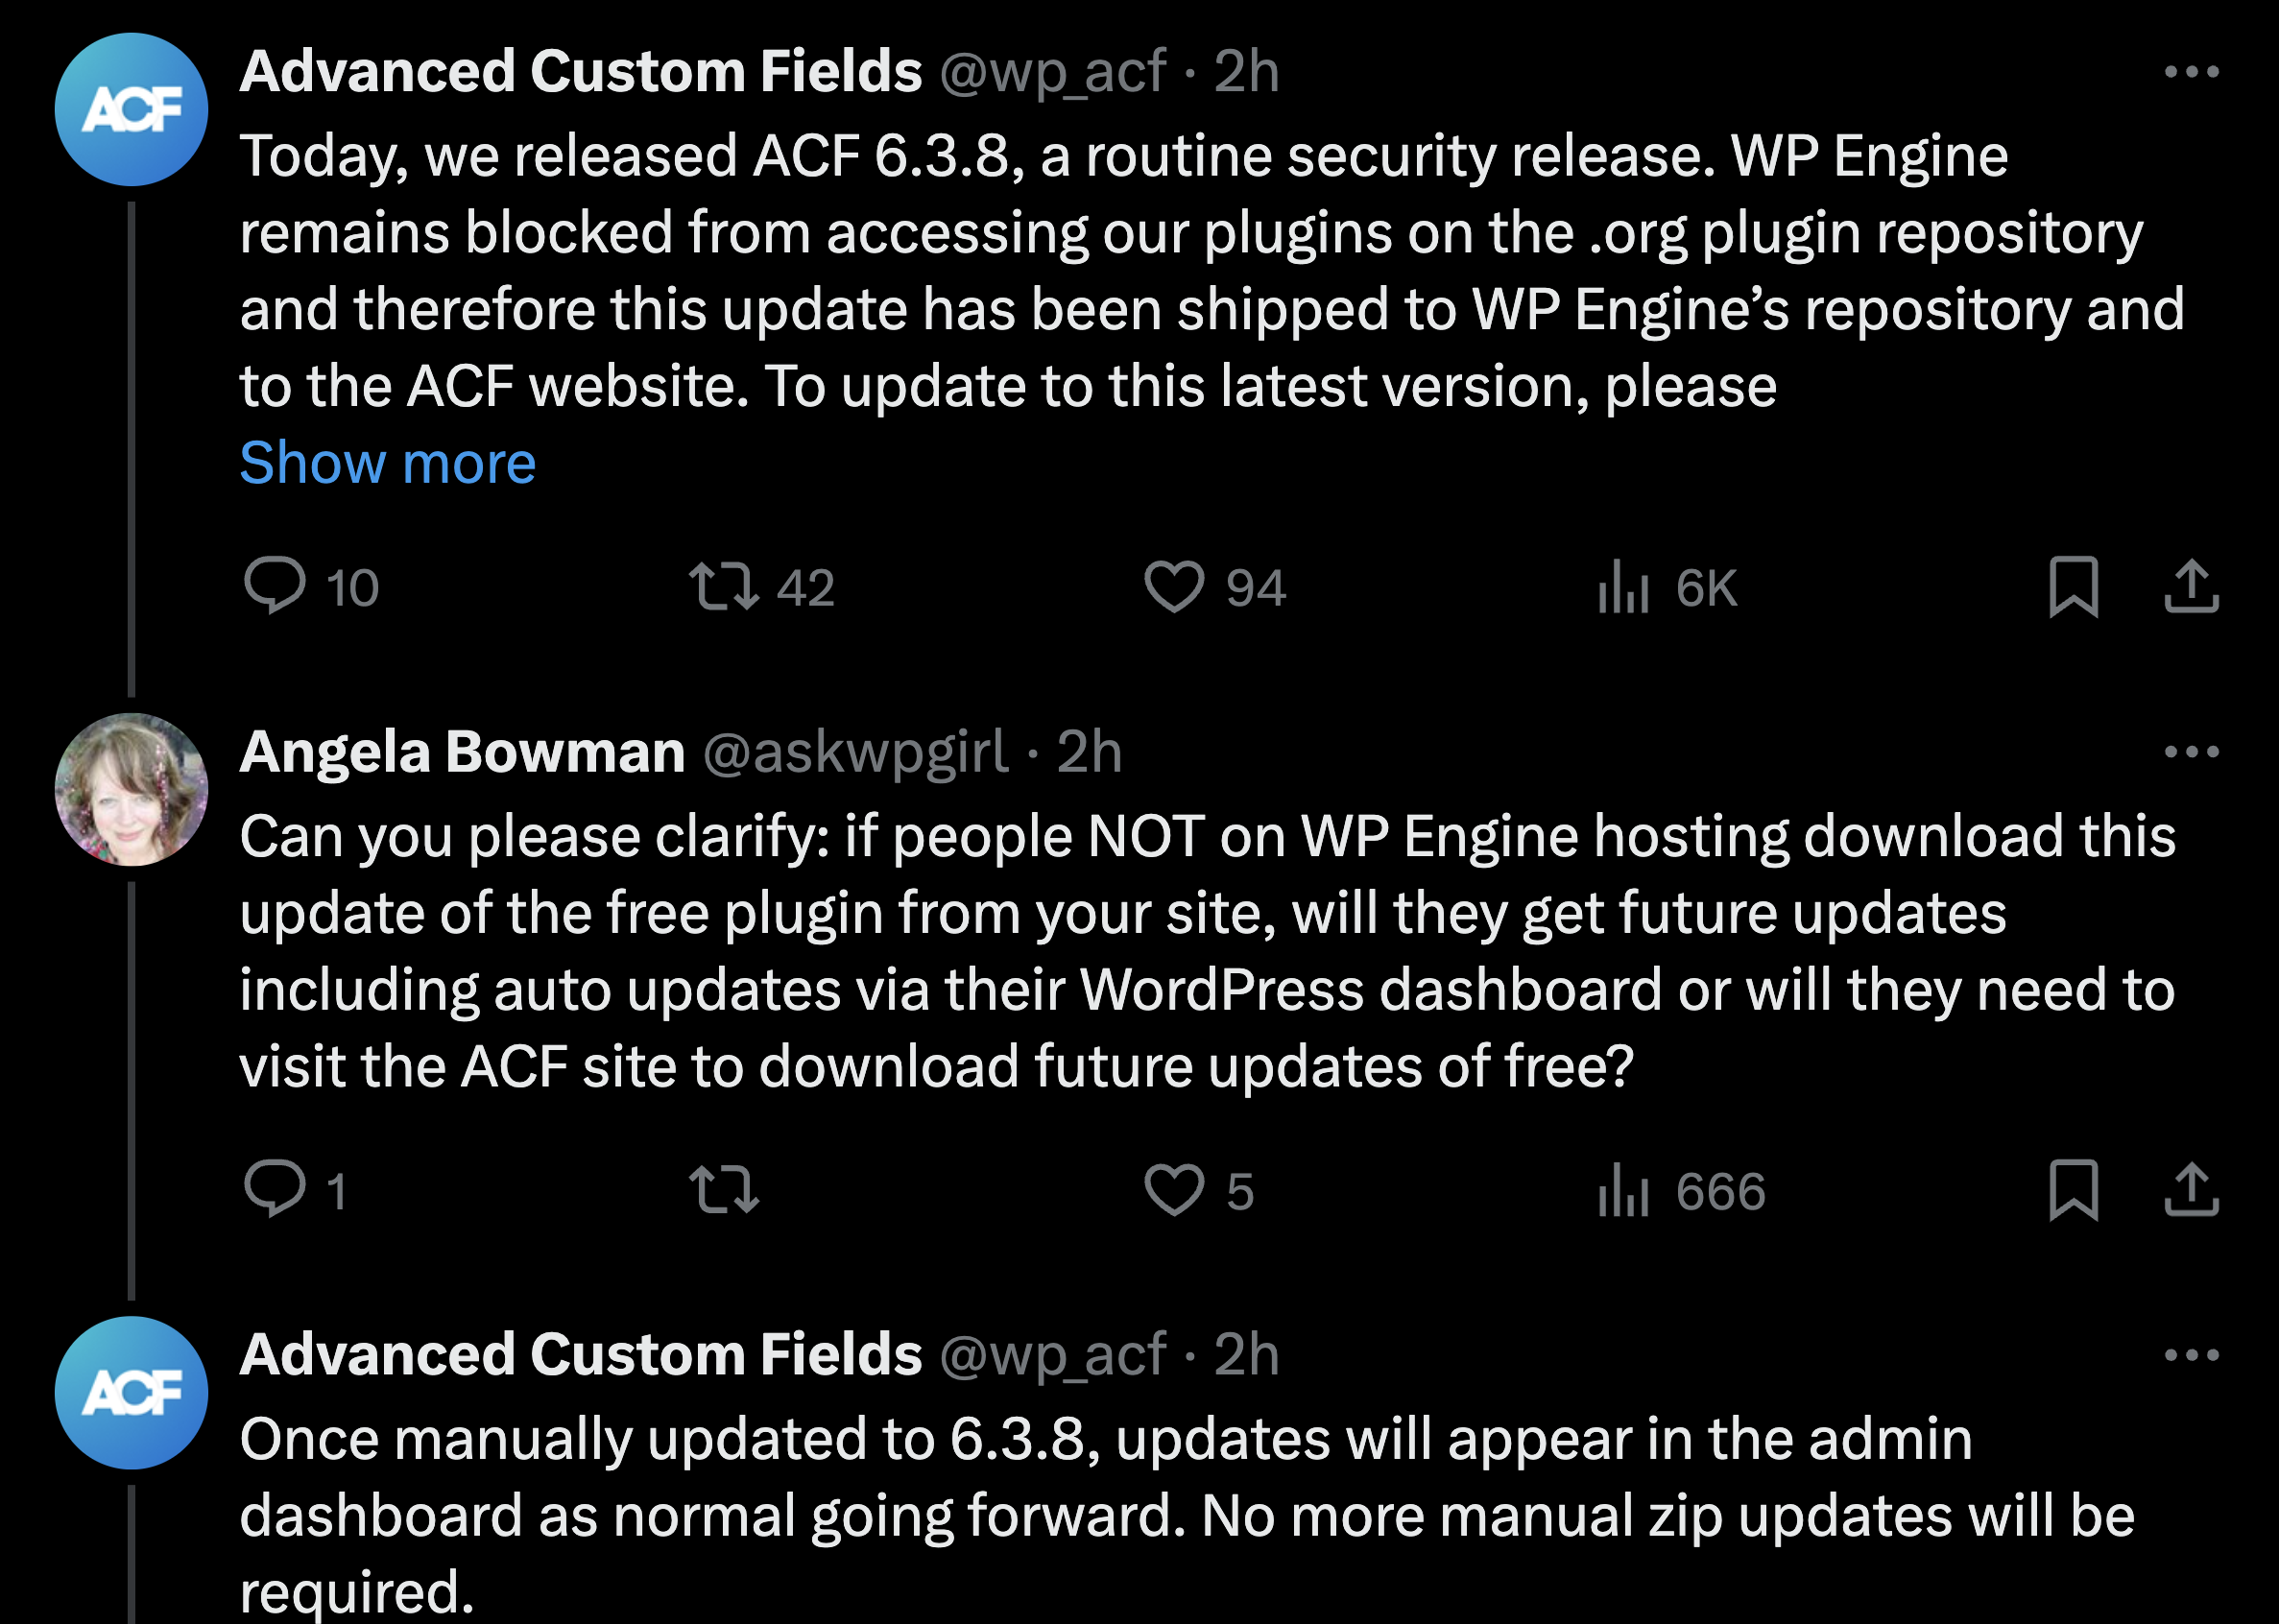This screenshot has width=2279, height=1624.
Task: Click Angela Bowman's profile photo
Action: [x=131, y=789]
